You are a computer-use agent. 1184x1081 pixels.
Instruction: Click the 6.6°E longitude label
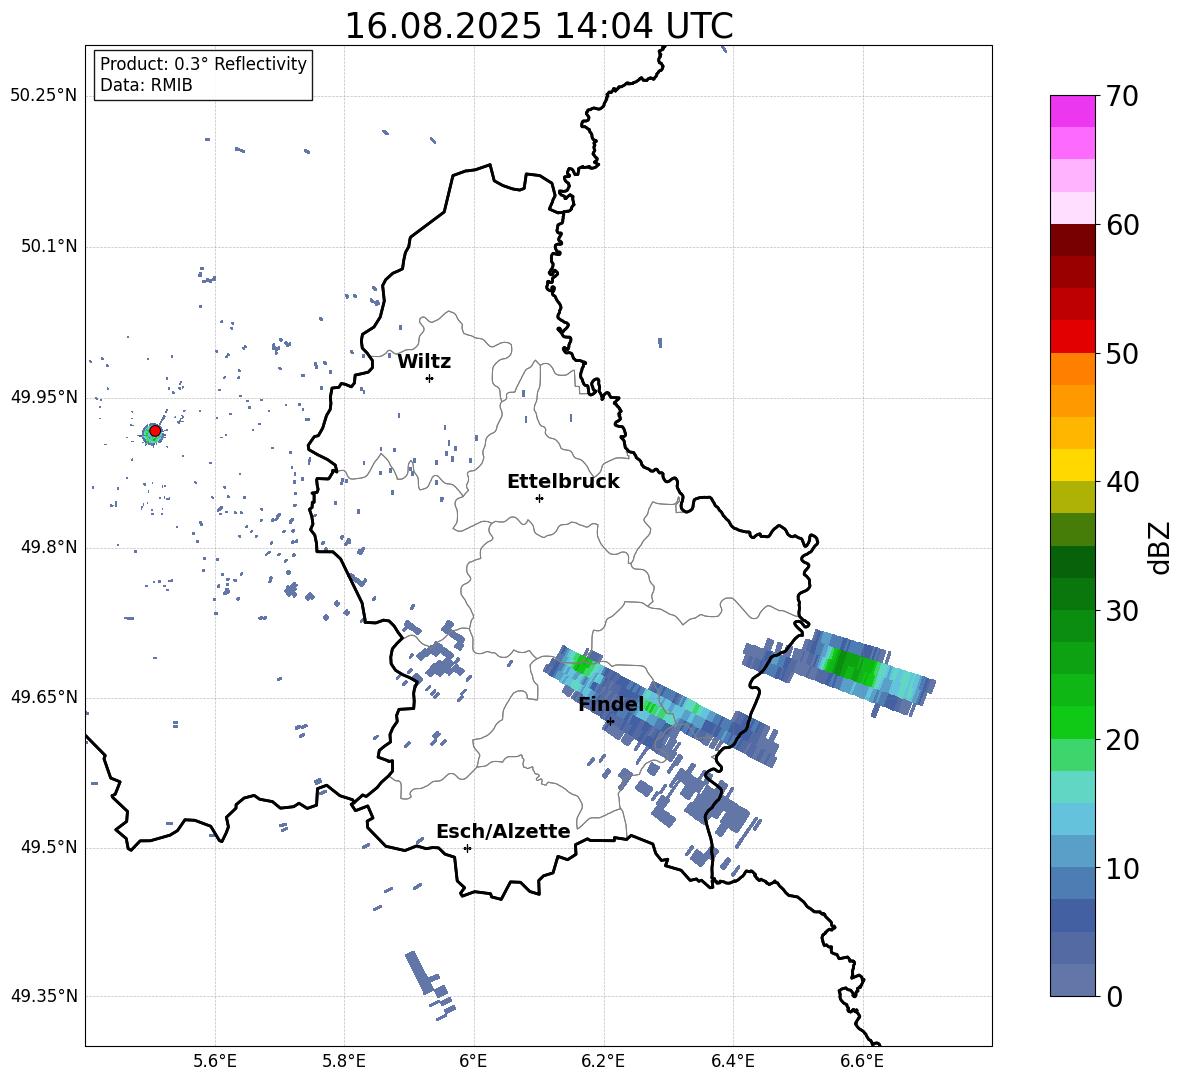pos(862,1061)
